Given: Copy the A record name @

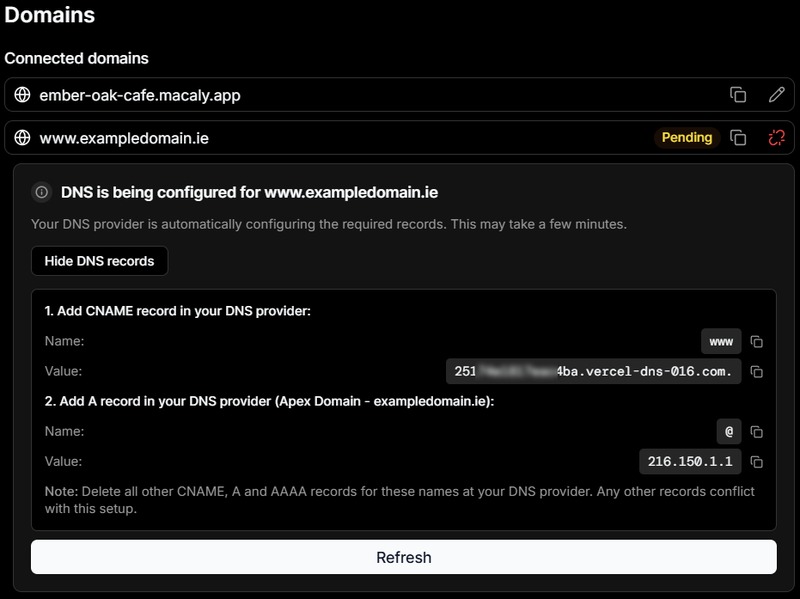Looking at the screenshot, I should pyautogui.click(x=757, y=432).
